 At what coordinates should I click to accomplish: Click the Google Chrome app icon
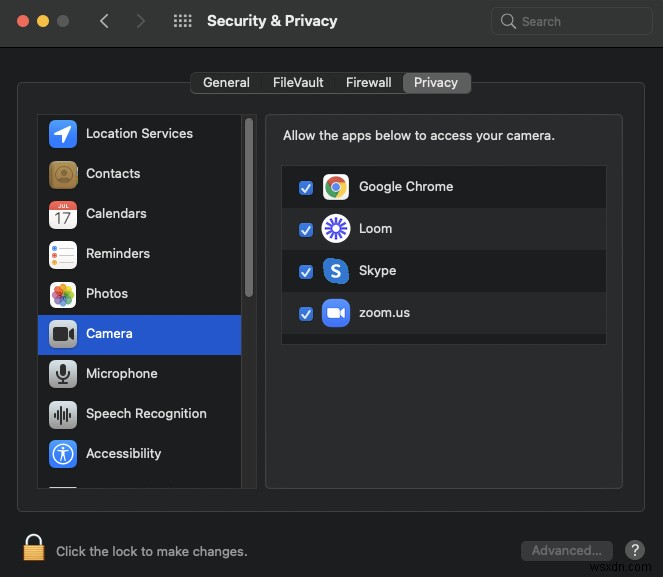[x=336, y=187]
